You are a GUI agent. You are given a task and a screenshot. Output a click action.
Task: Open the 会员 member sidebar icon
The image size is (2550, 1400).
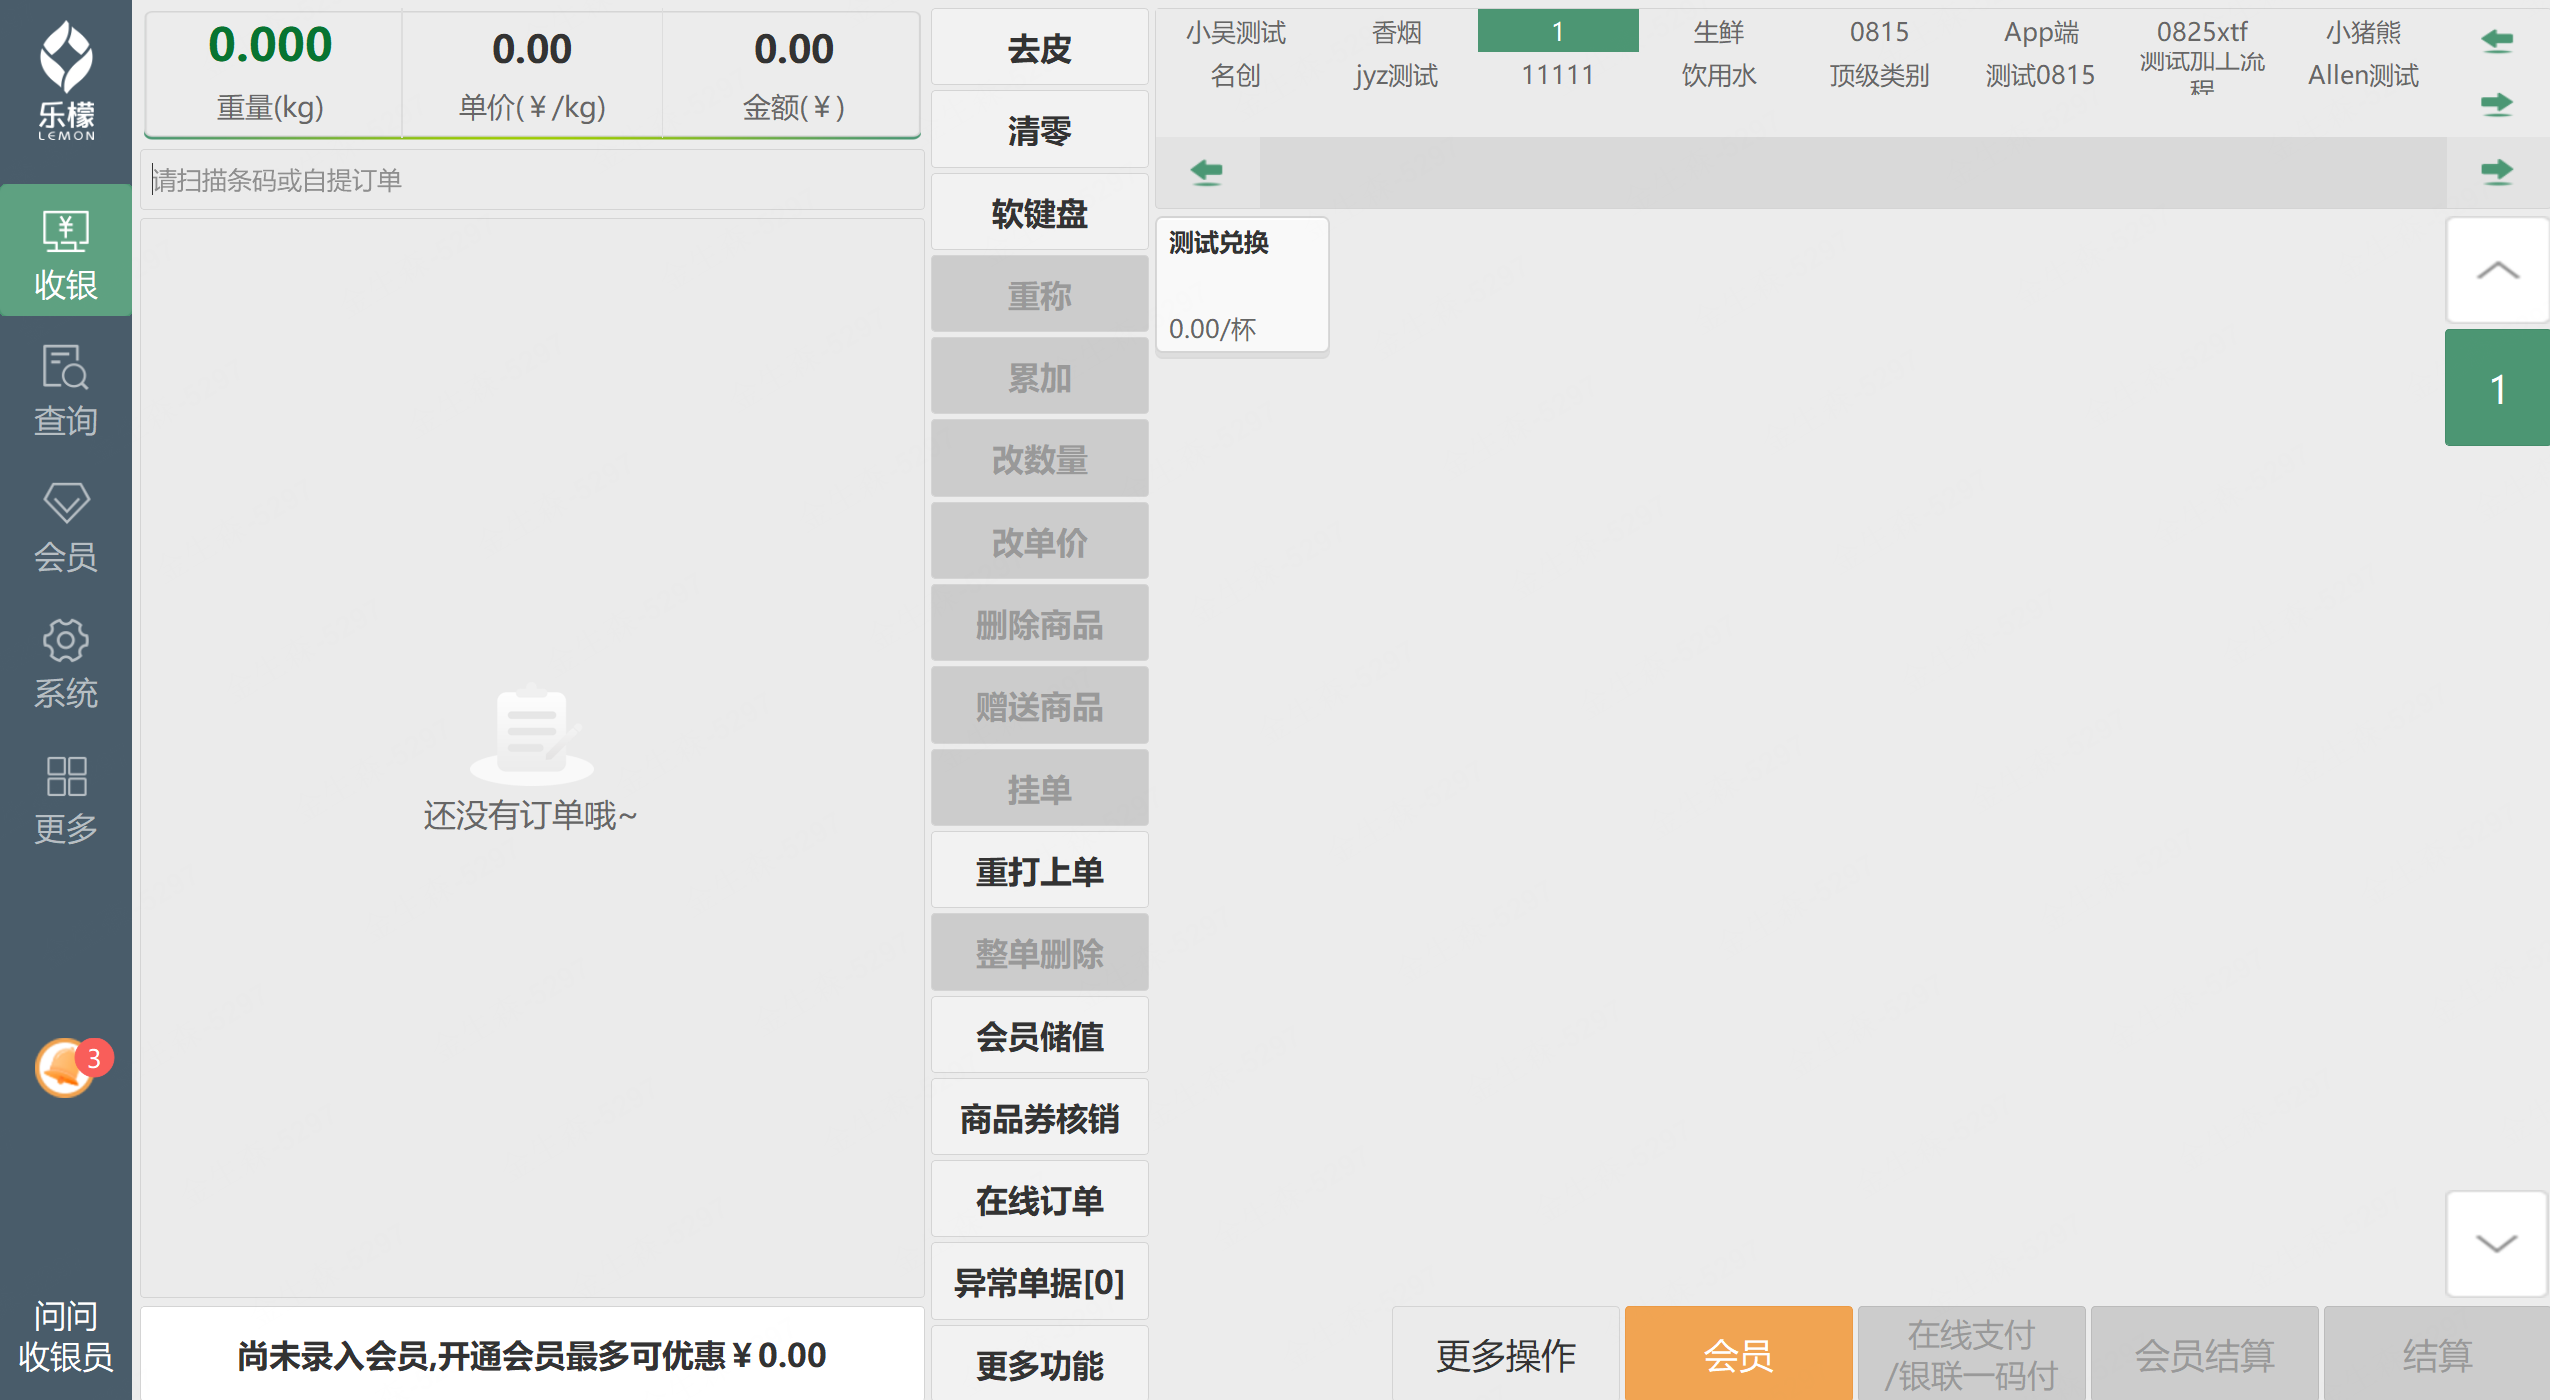(x=66, y=526)
